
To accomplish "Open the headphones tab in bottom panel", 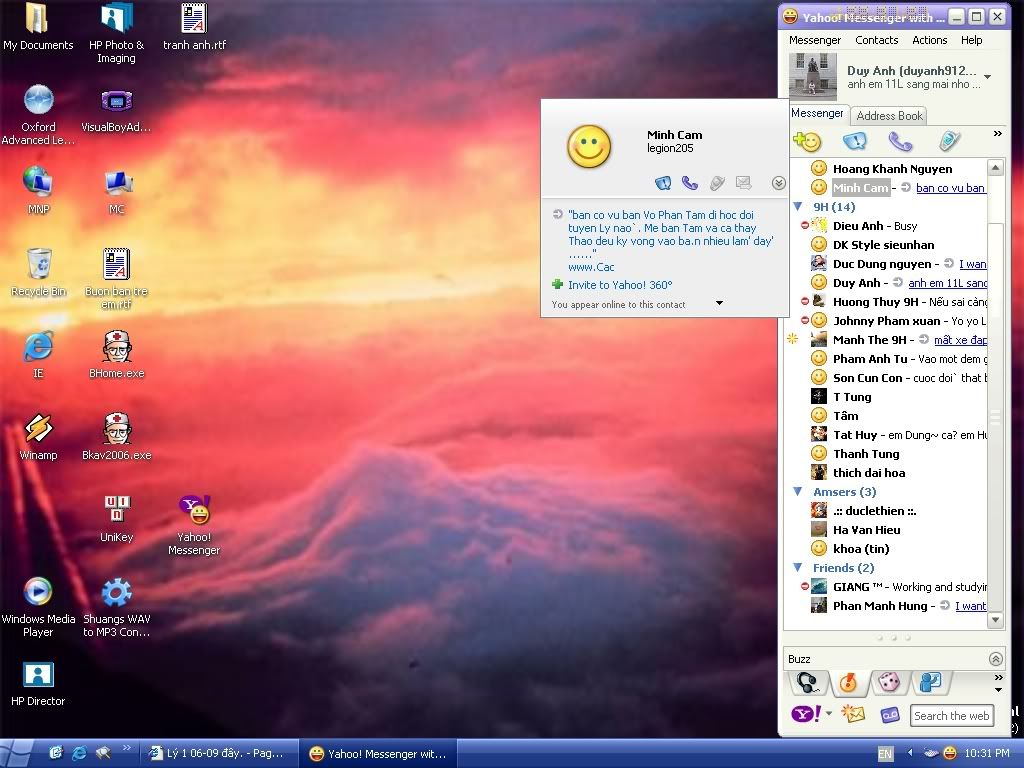I will tap(808, 683).
